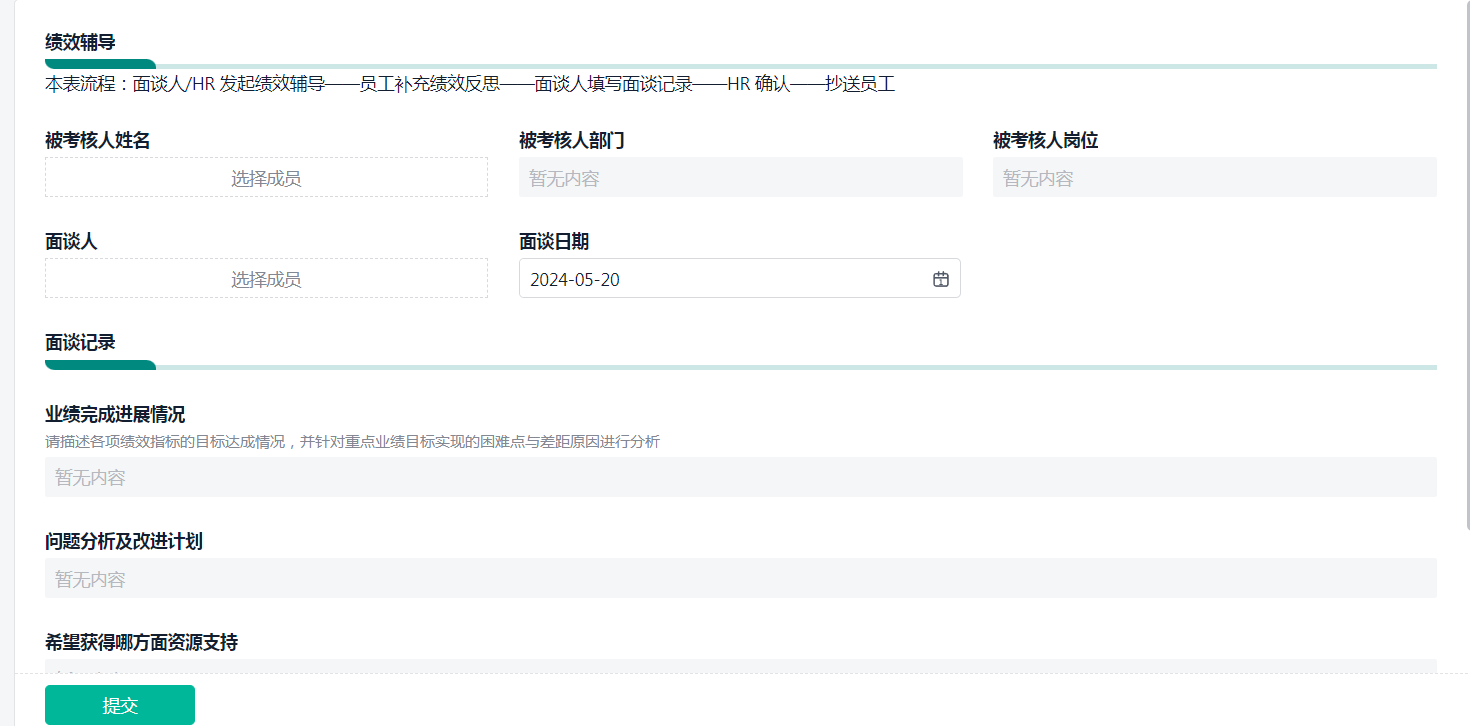Viewport: 1470px width, 726px height.
Task: Click the 被考核人姓名 label
Action: [98, 141]
